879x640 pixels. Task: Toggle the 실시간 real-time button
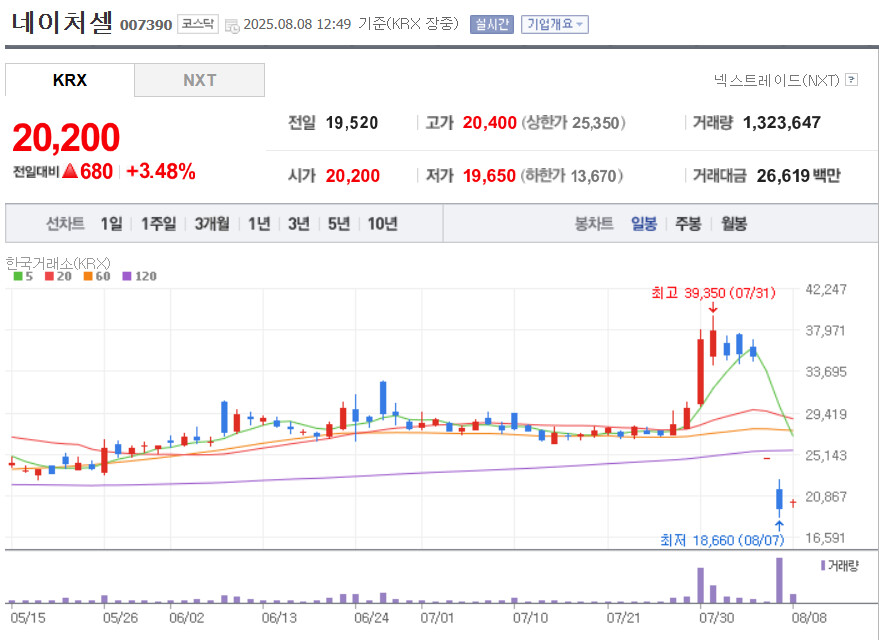click(491, 24)
